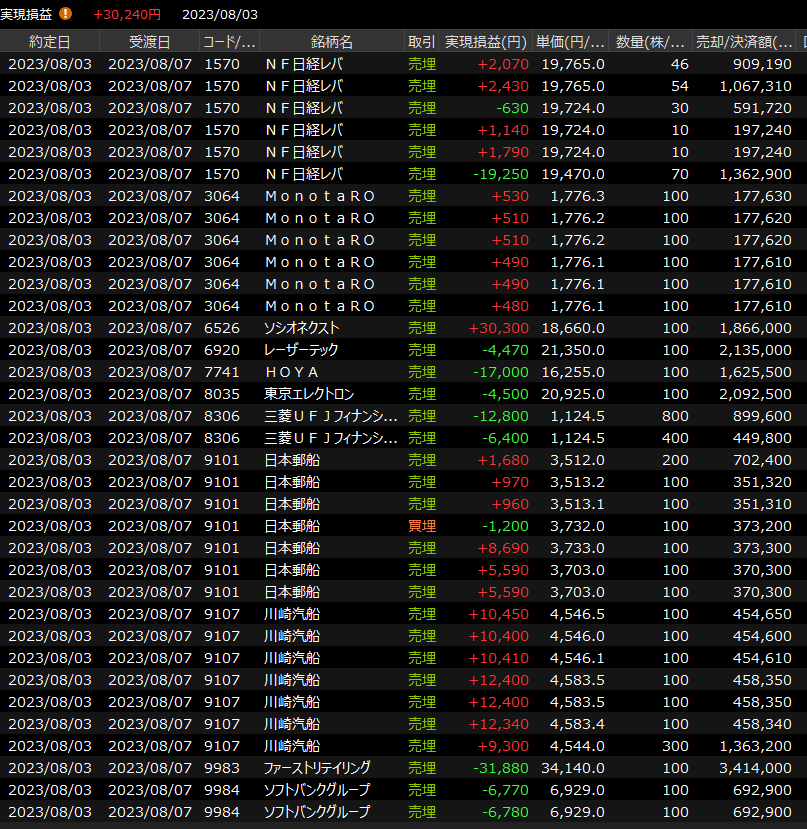Click the コード column header
807x829 pixels.
coord(229,42)
